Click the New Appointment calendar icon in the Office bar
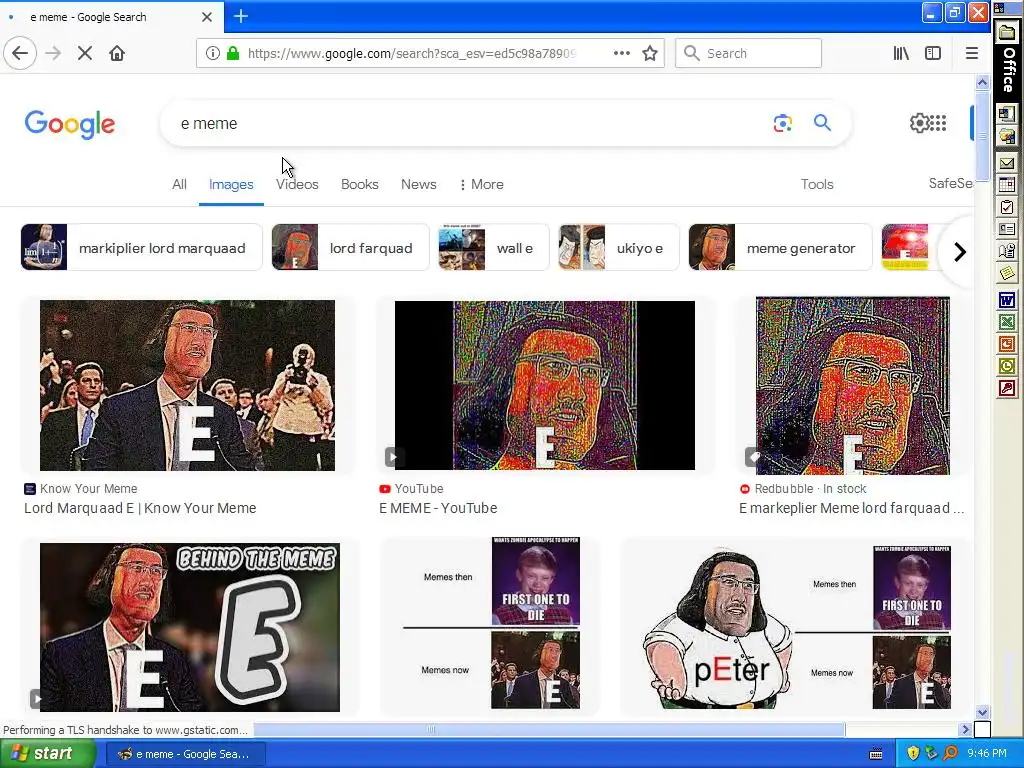The width and height of the screenshot is (1024, 768). (x=1007, y=185)
